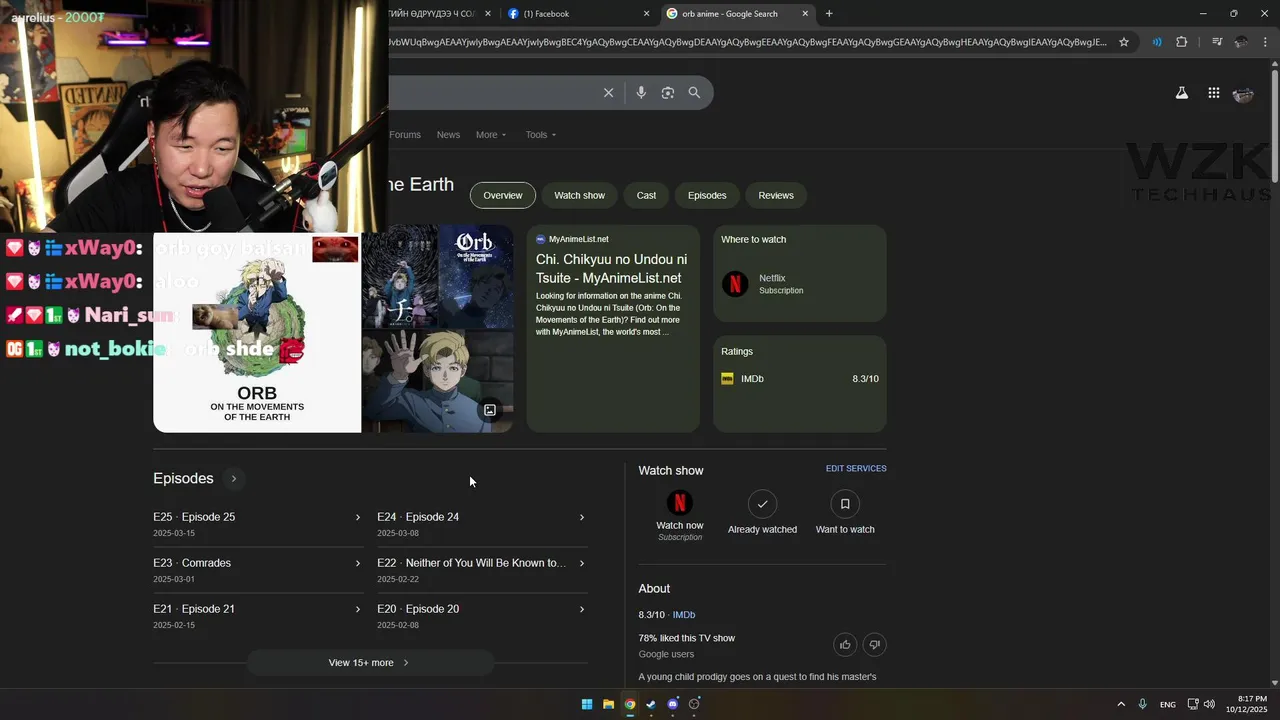Click EDIT SERVICES link
The height and width of the screenshot is (720, 1280).
click(856, 469)
